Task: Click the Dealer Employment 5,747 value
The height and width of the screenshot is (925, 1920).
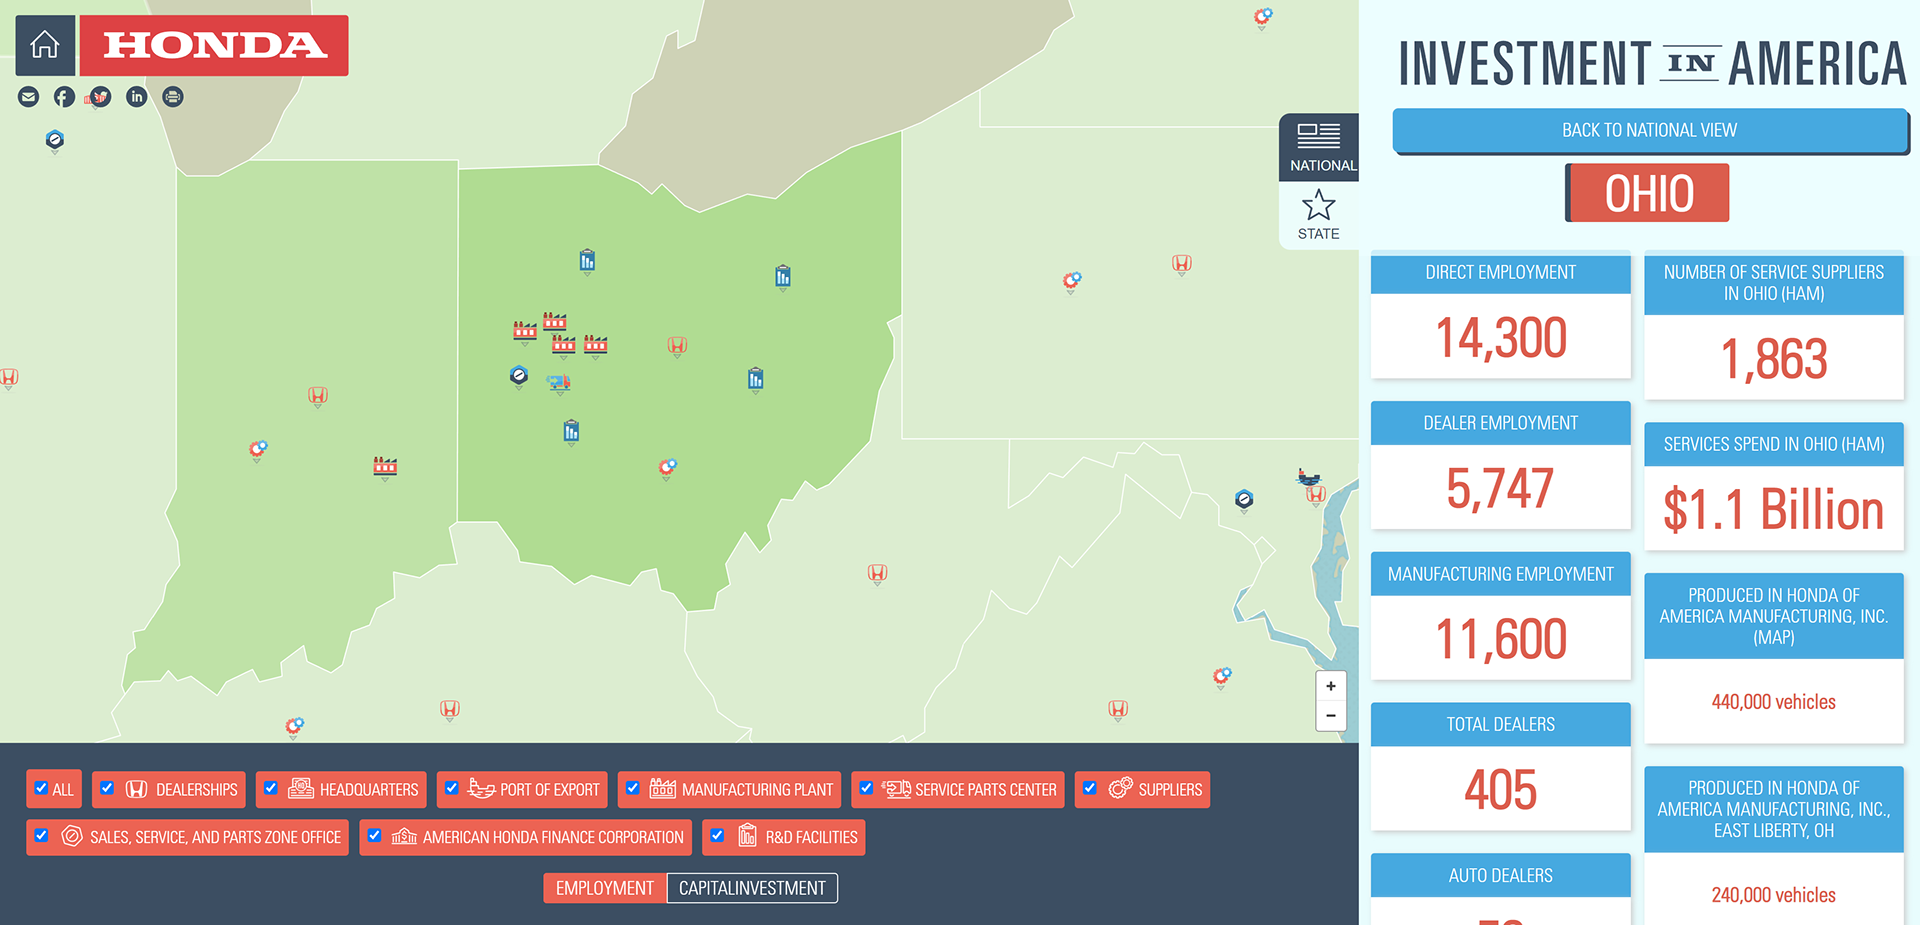Action: [x=1501, y=489]
